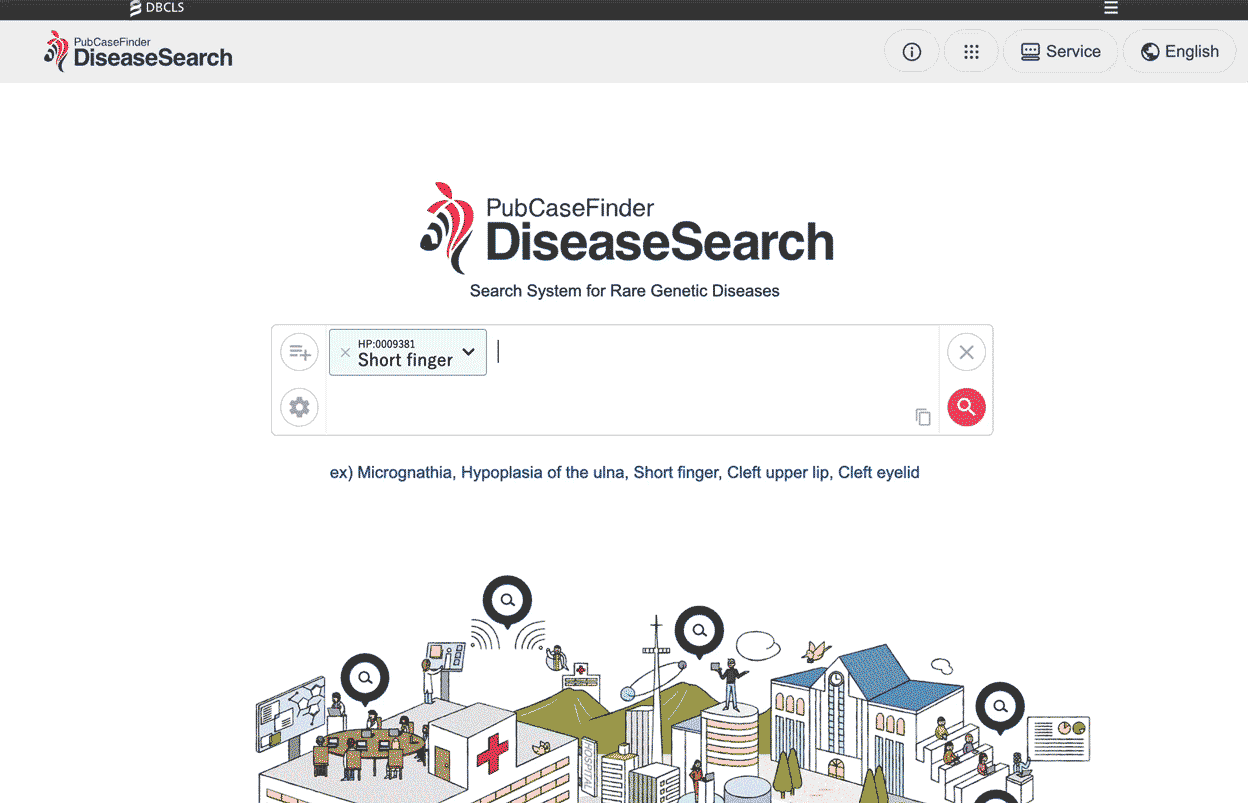This screenshot has height=803, width=1248.
Task: Click the add-list text input icon
Action: click(x=299, y=352)
